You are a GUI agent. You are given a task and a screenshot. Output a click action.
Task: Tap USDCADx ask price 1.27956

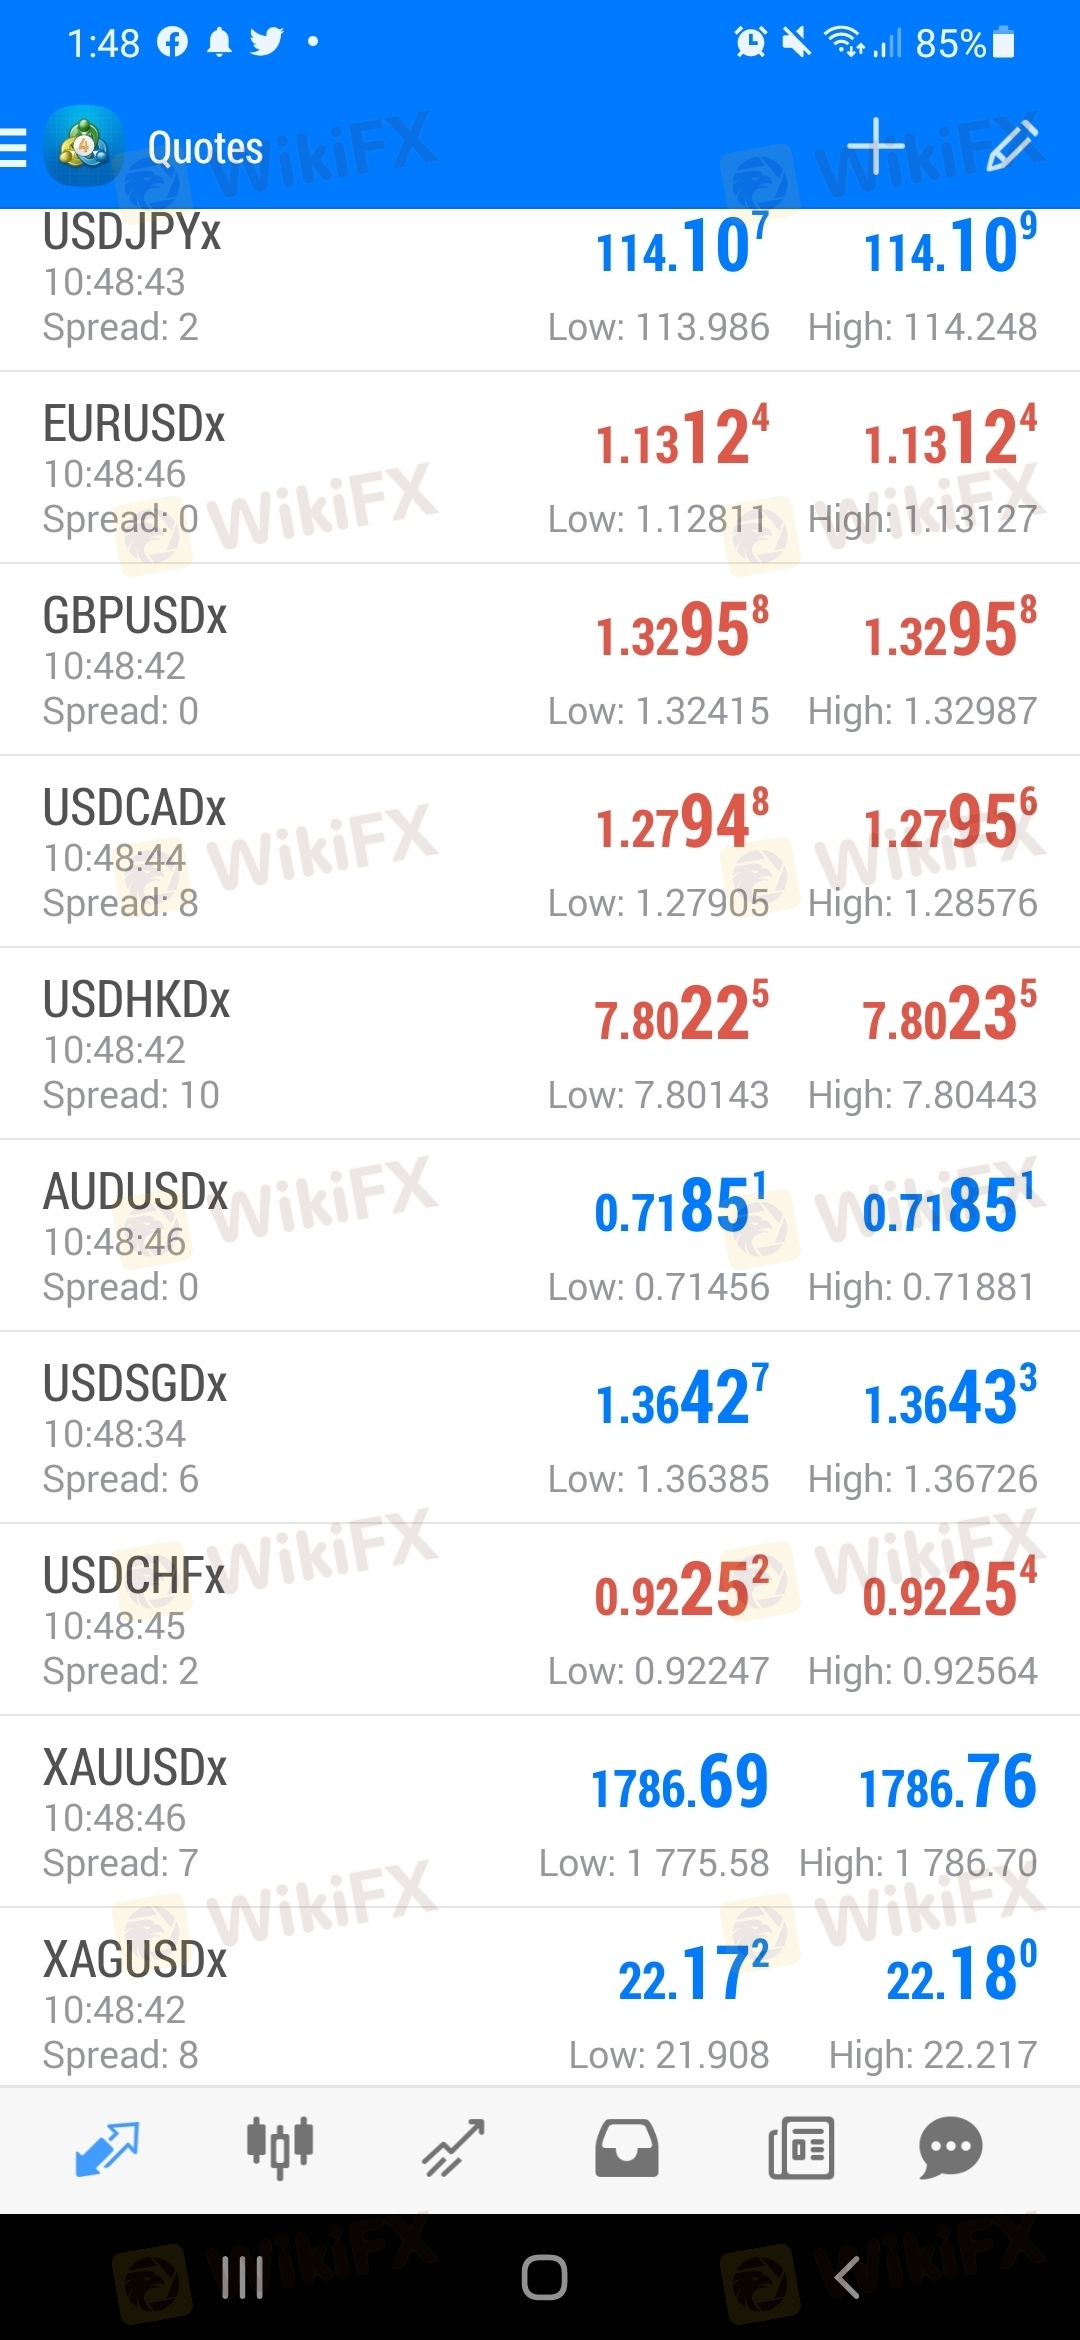(x=950, y=822)
